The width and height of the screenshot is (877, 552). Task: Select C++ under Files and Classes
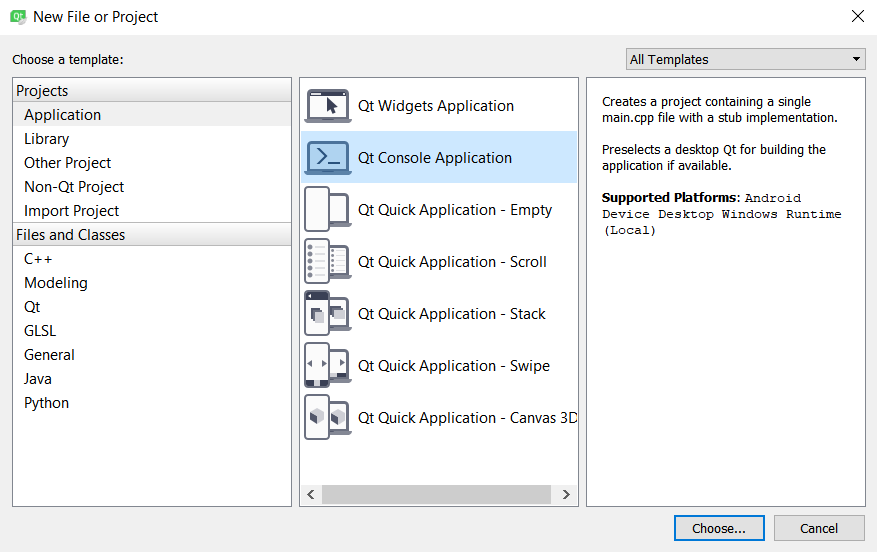click(x=38, y=259)
